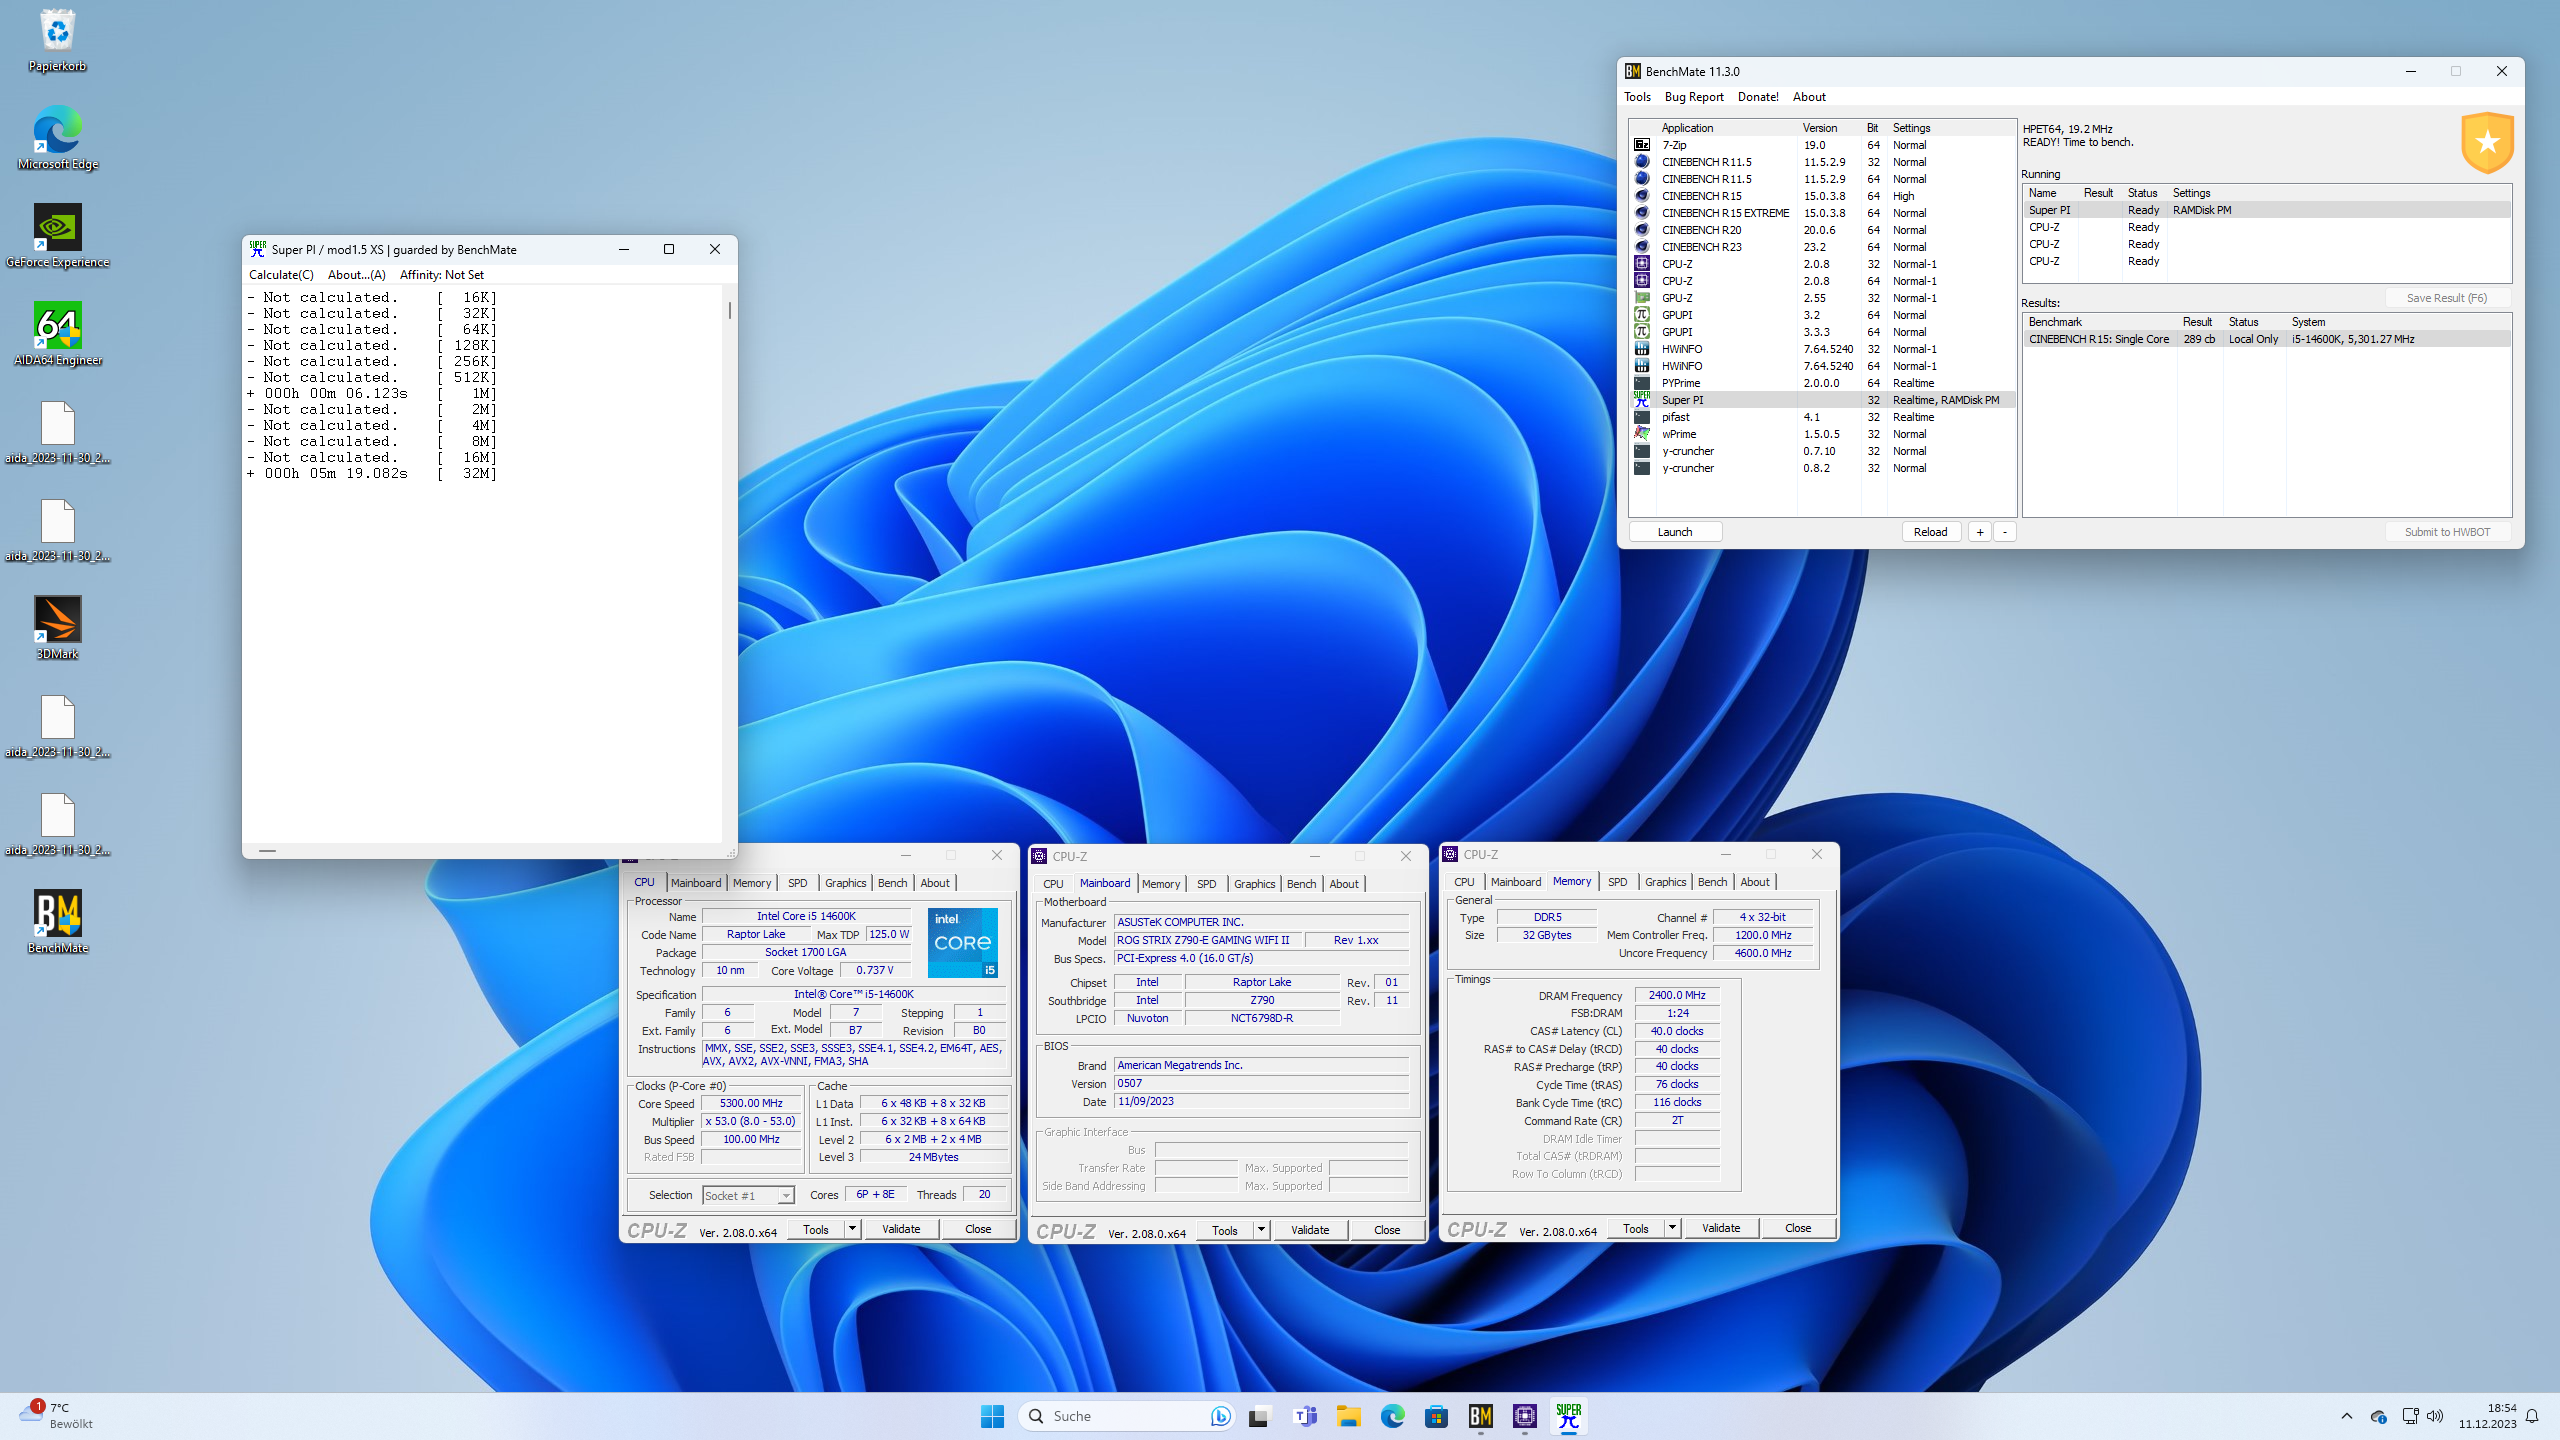Click the PYPrime entry icon
Screen dimensions: 2560x1440
1641,382
